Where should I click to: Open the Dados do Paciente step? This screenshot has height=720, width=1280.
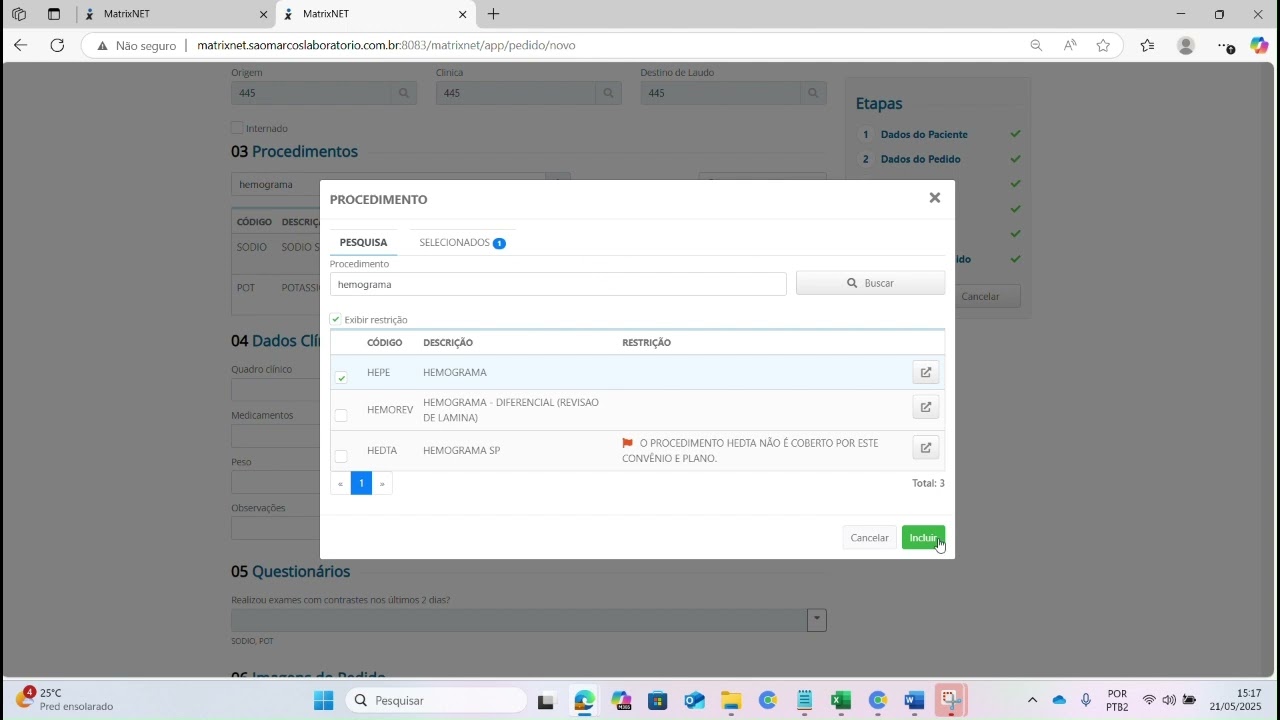(924, 134)
